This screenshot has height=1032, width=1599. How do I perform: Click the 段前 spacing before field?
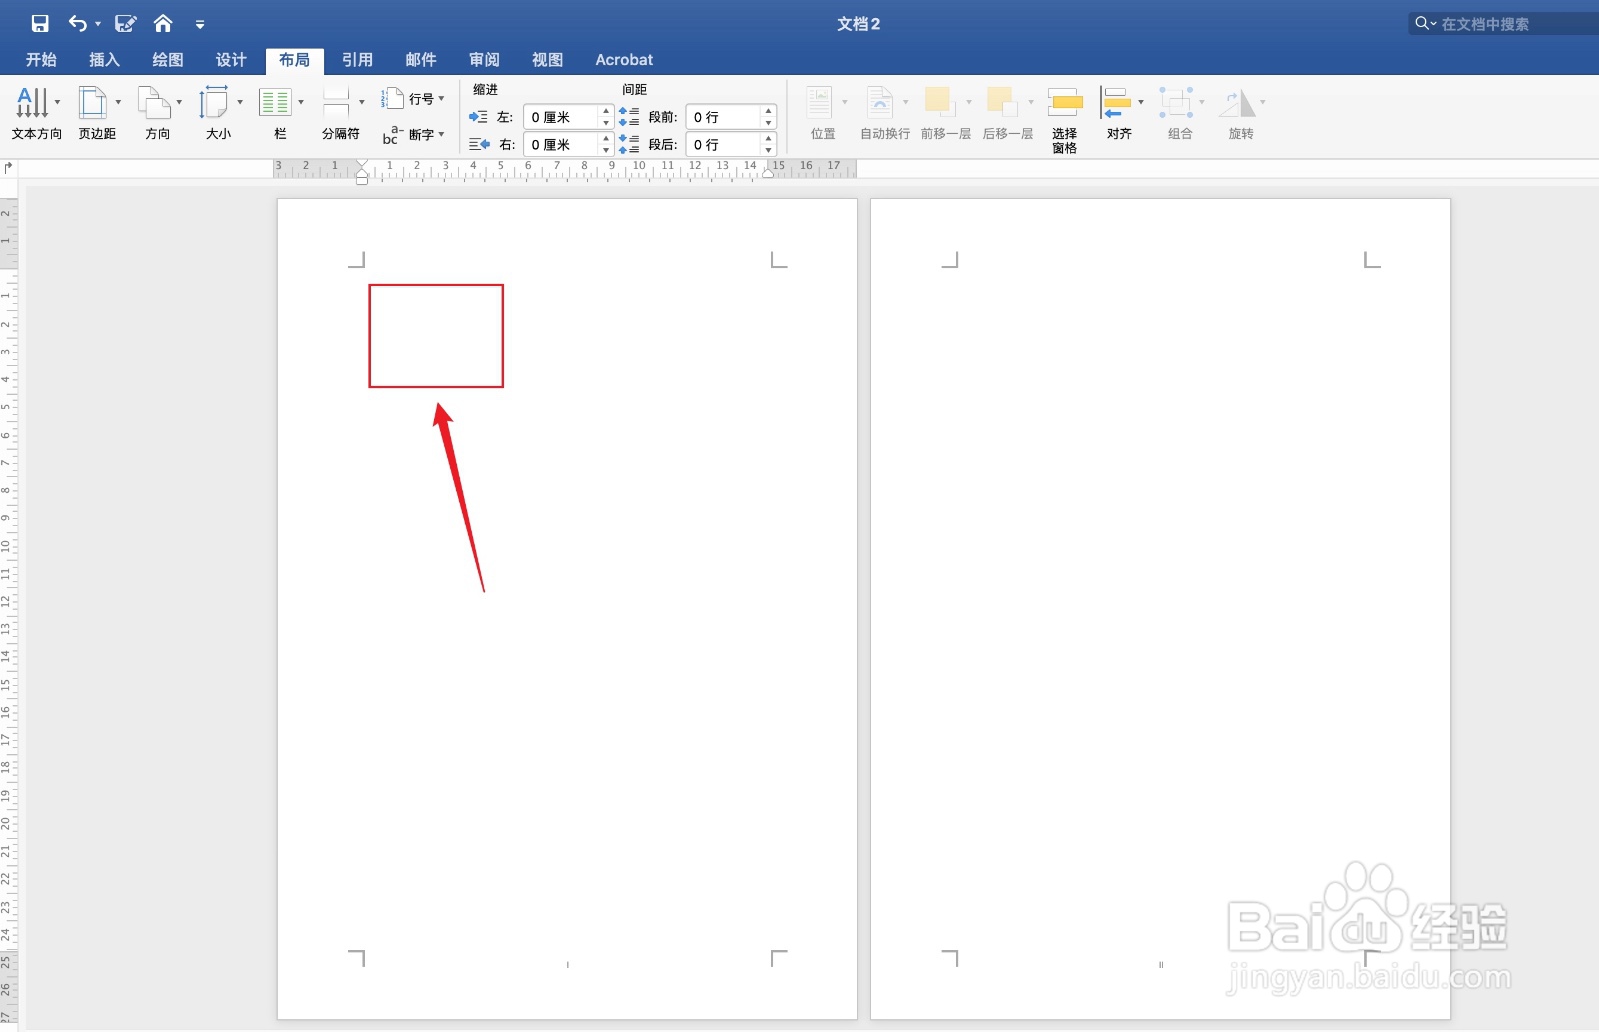click(723, 117)
